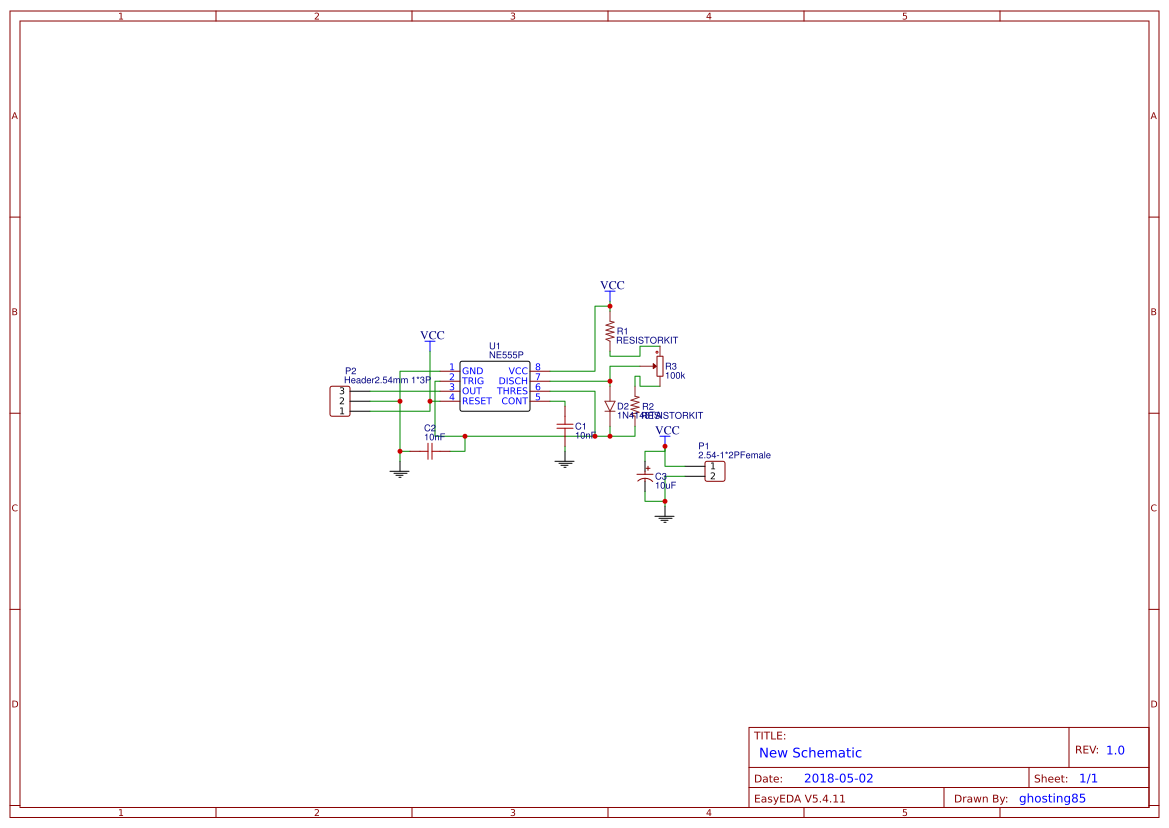Image resolution: width=1169 pixels, height=828 pixels.
Task: Select capacitor C2 10nF symbol
Action: [x=429, y=451]
